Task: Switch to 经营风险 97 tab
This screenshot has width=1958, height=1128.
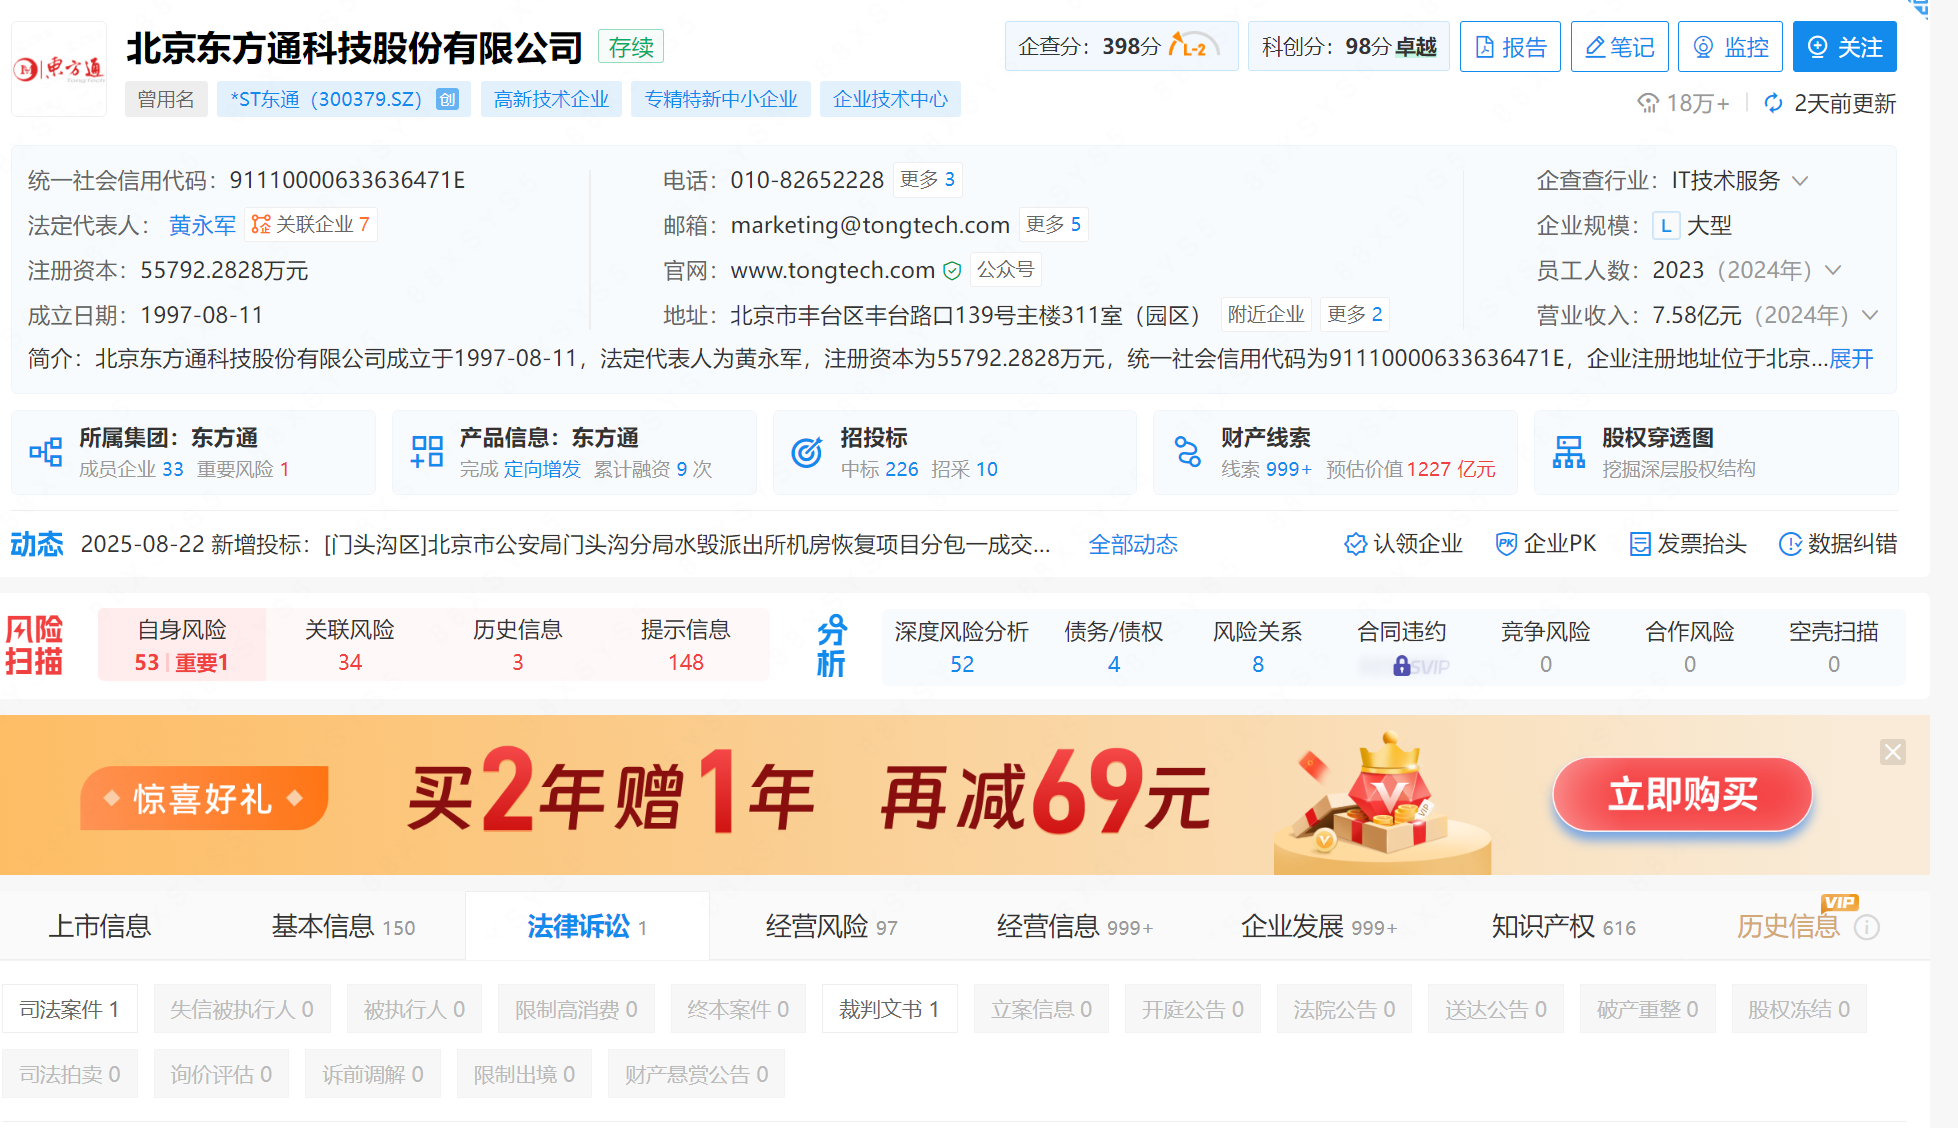Action: click(x=831, y=927)
